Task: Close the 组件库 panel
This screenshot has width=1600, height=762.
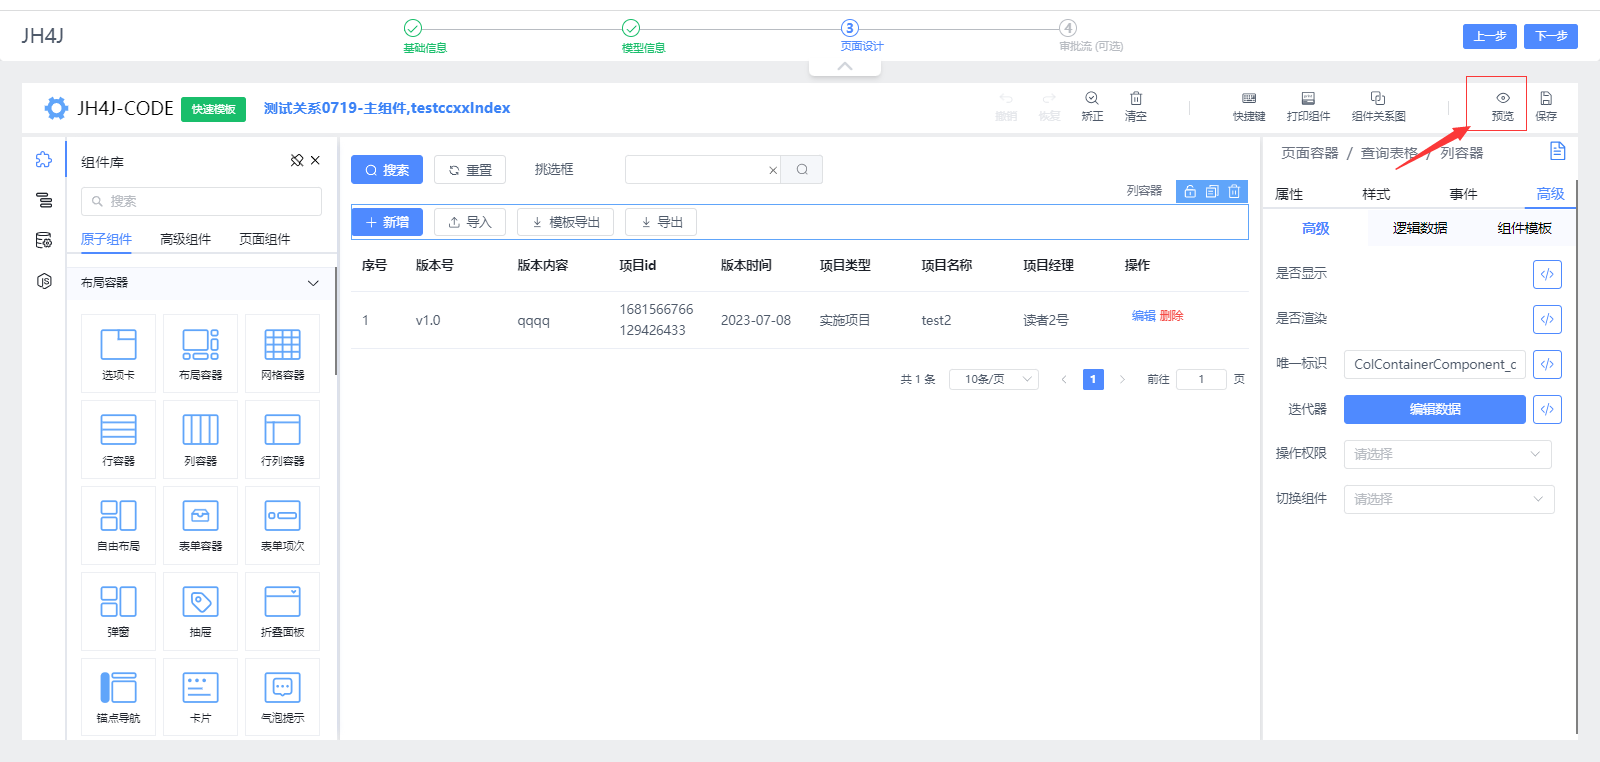Action: click(x=315, y=160)
